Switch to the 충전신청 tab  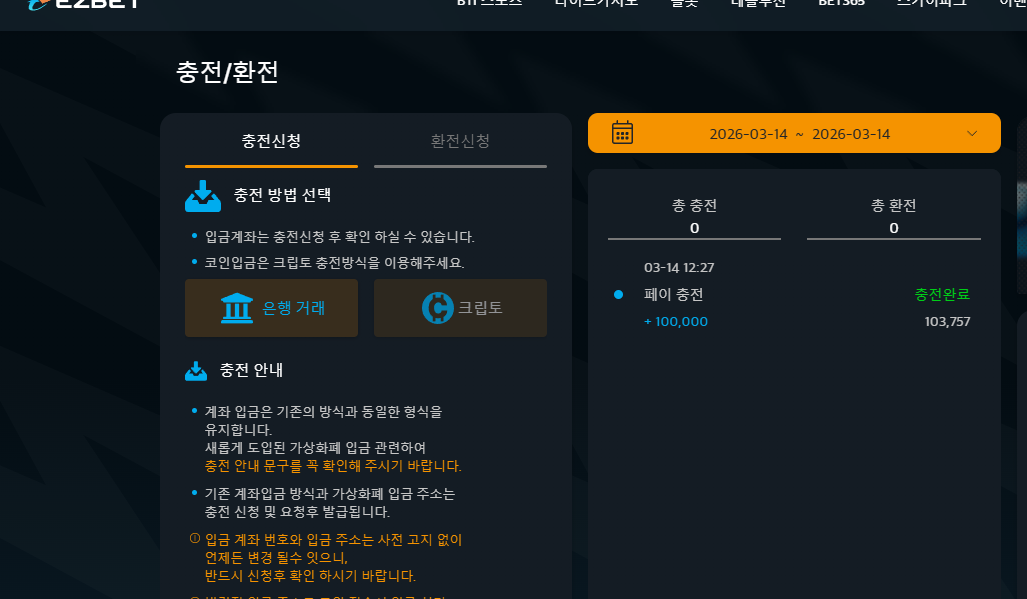[x=271, y=141]
